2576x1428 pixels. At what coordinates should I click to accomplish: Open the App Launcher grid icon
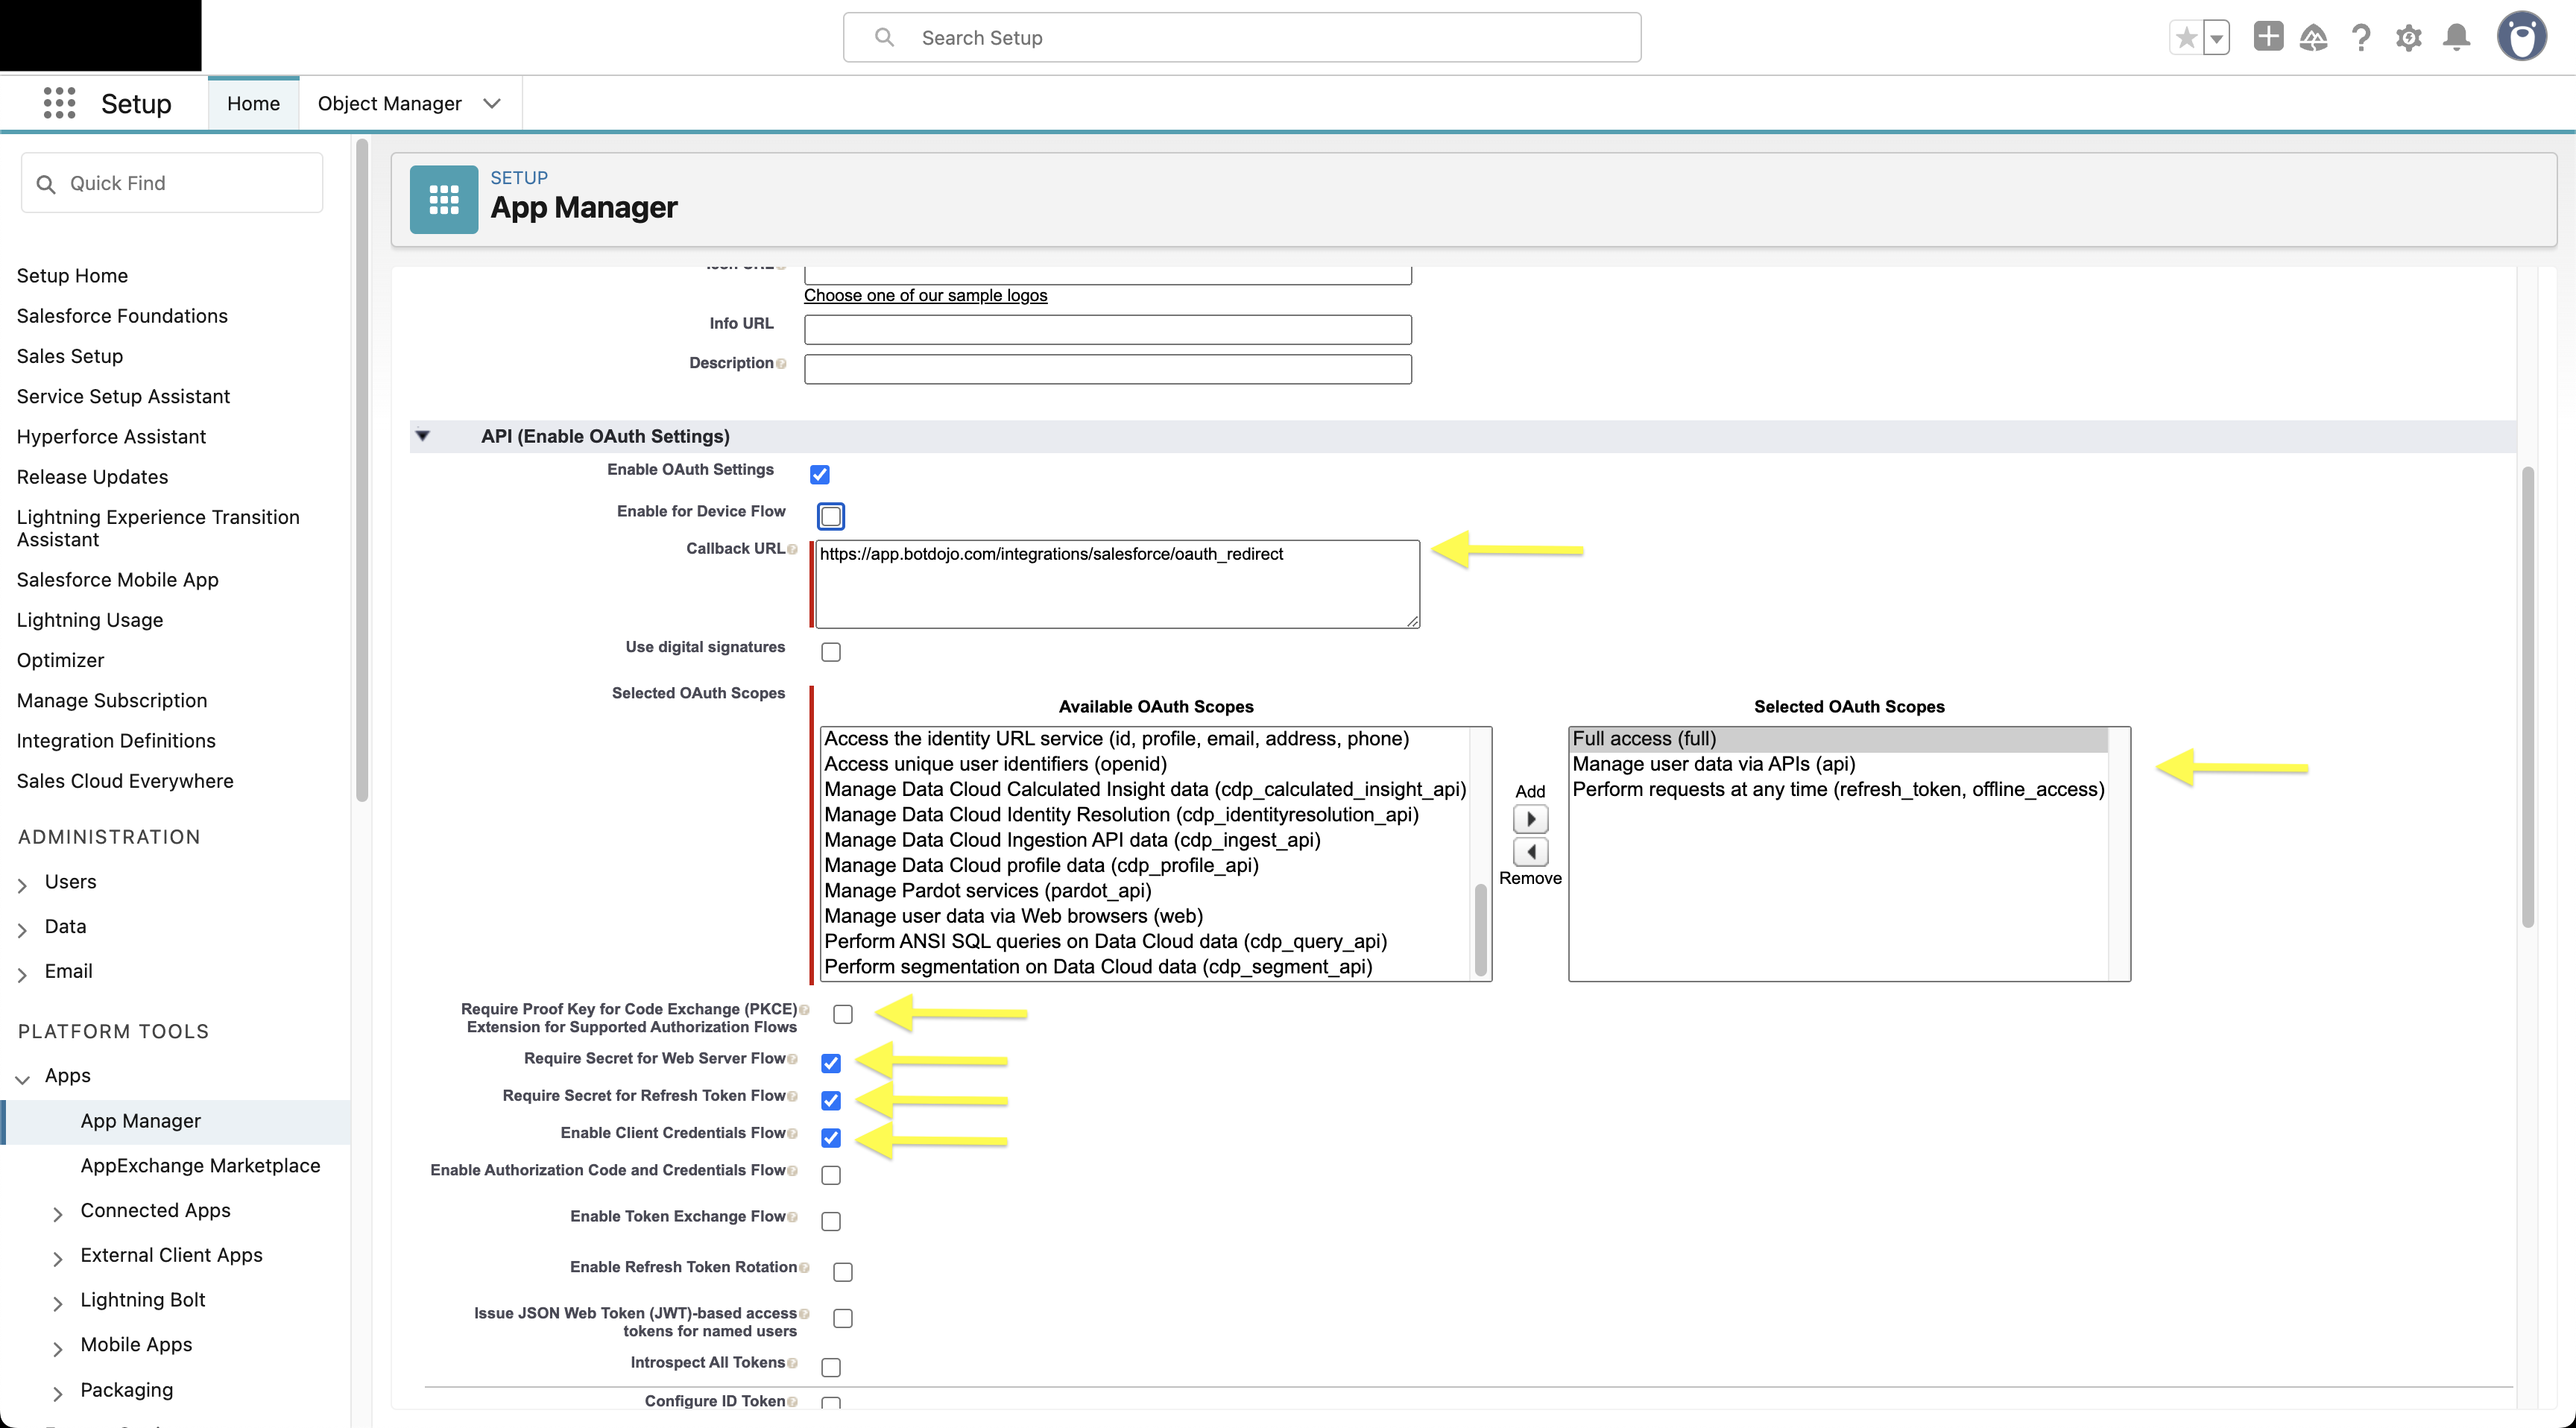(x=59, y=103)
